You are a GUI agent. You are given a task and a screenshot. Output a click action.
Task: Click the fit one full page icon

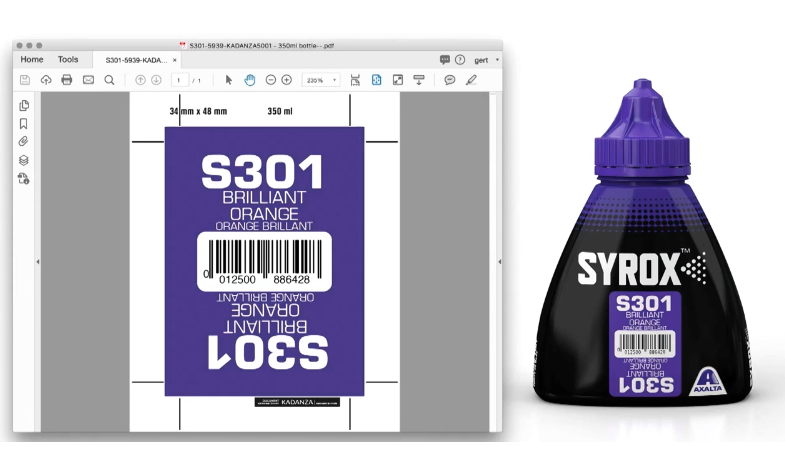[x=376, y=80]
